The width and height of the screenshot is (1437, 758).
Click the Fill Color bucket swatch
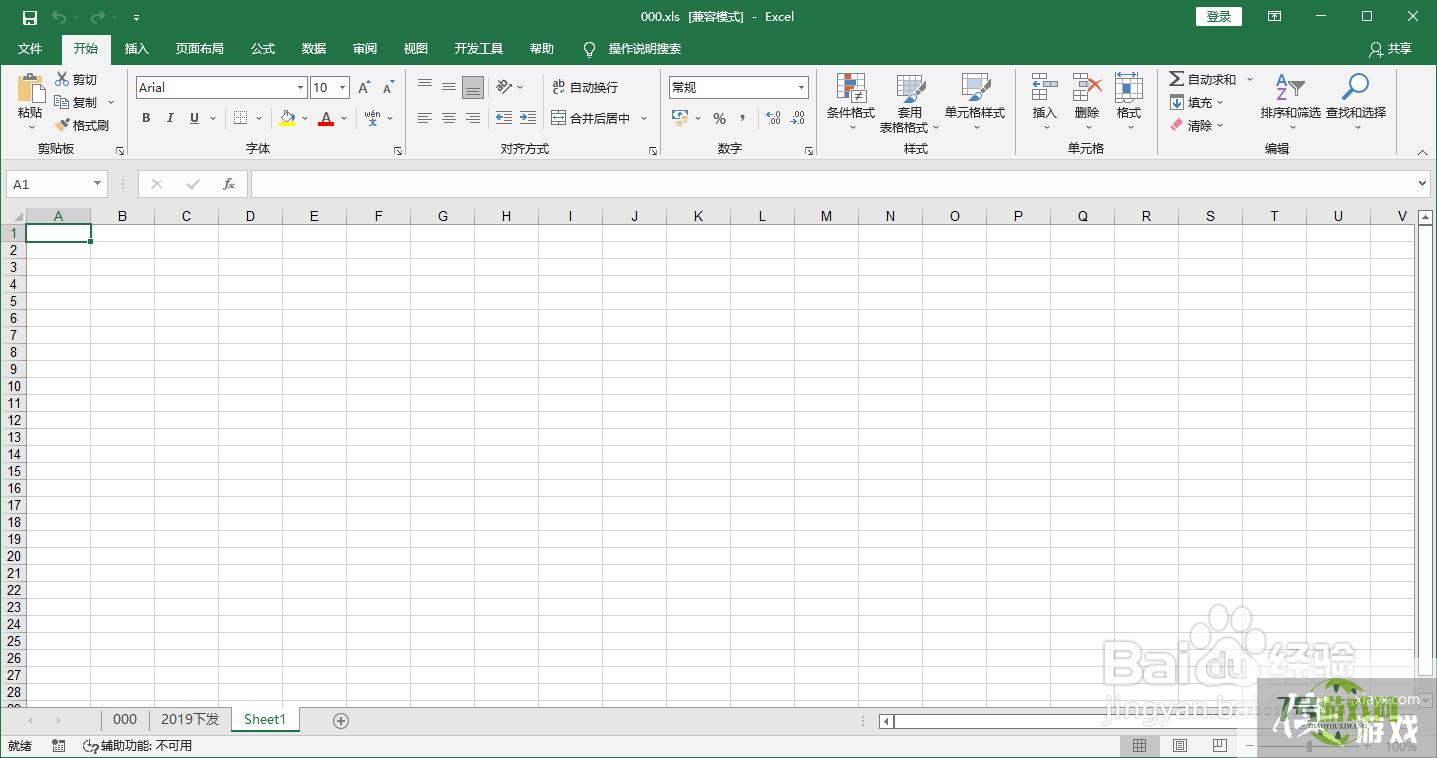288,118
